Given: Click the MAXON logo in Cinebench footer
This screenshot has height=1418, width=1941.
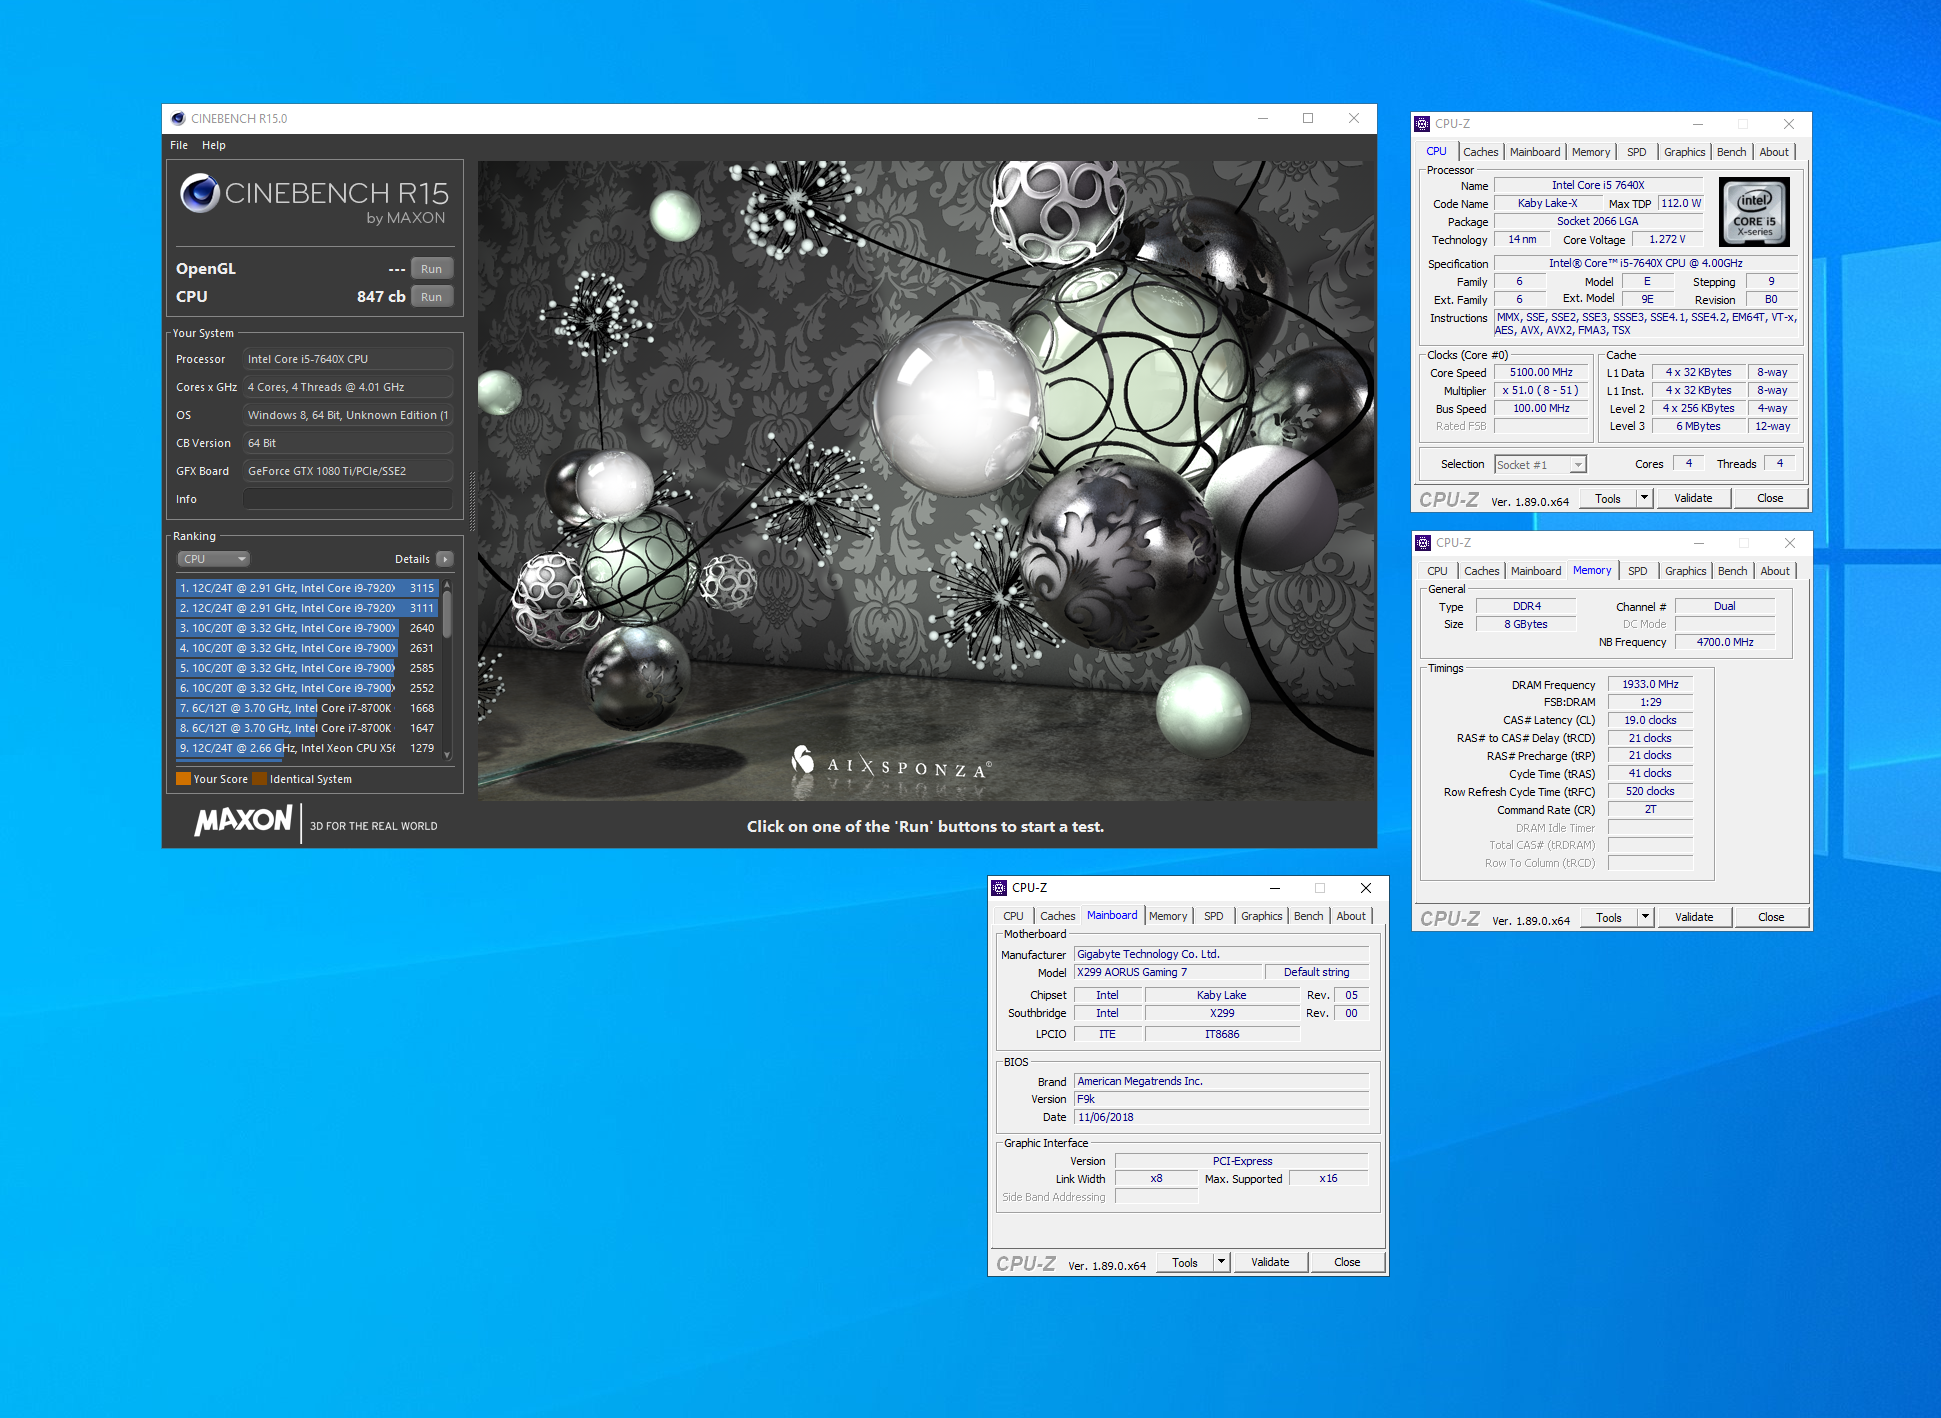Looking at the screenshot, I should (x=243, y=821).
